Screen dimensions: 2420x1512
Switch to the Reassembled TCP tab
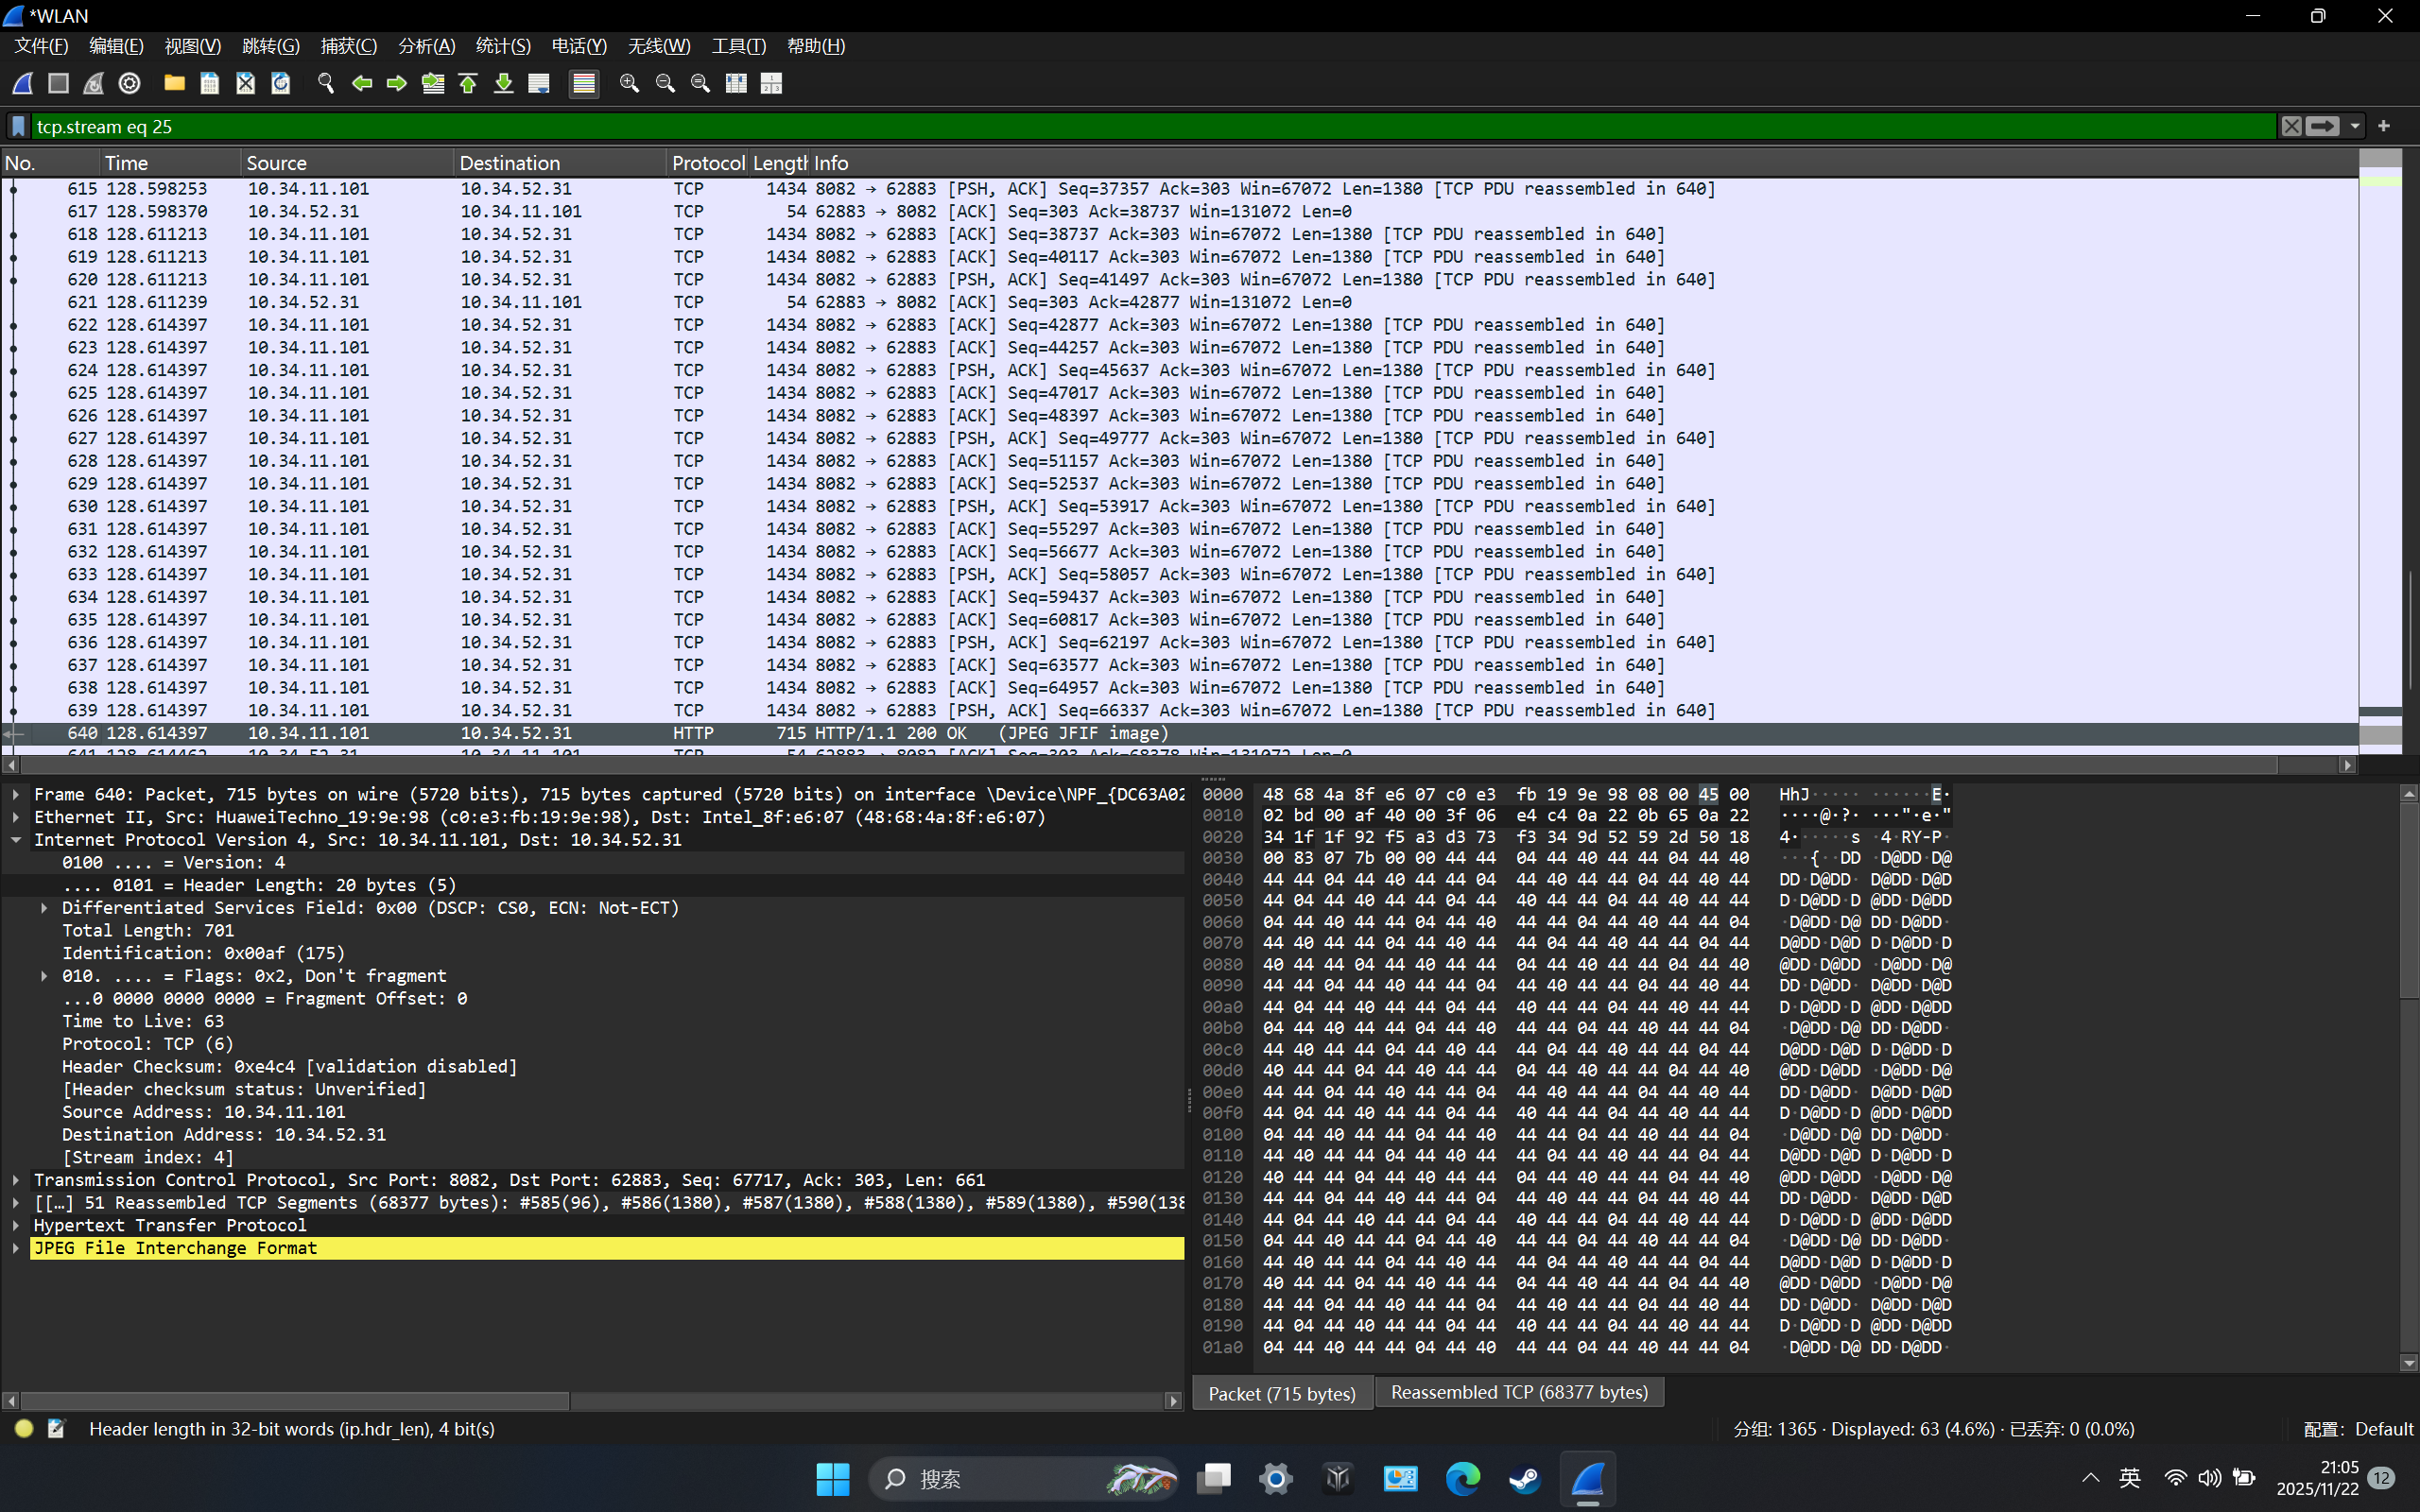click(x=1518, y=1391)
